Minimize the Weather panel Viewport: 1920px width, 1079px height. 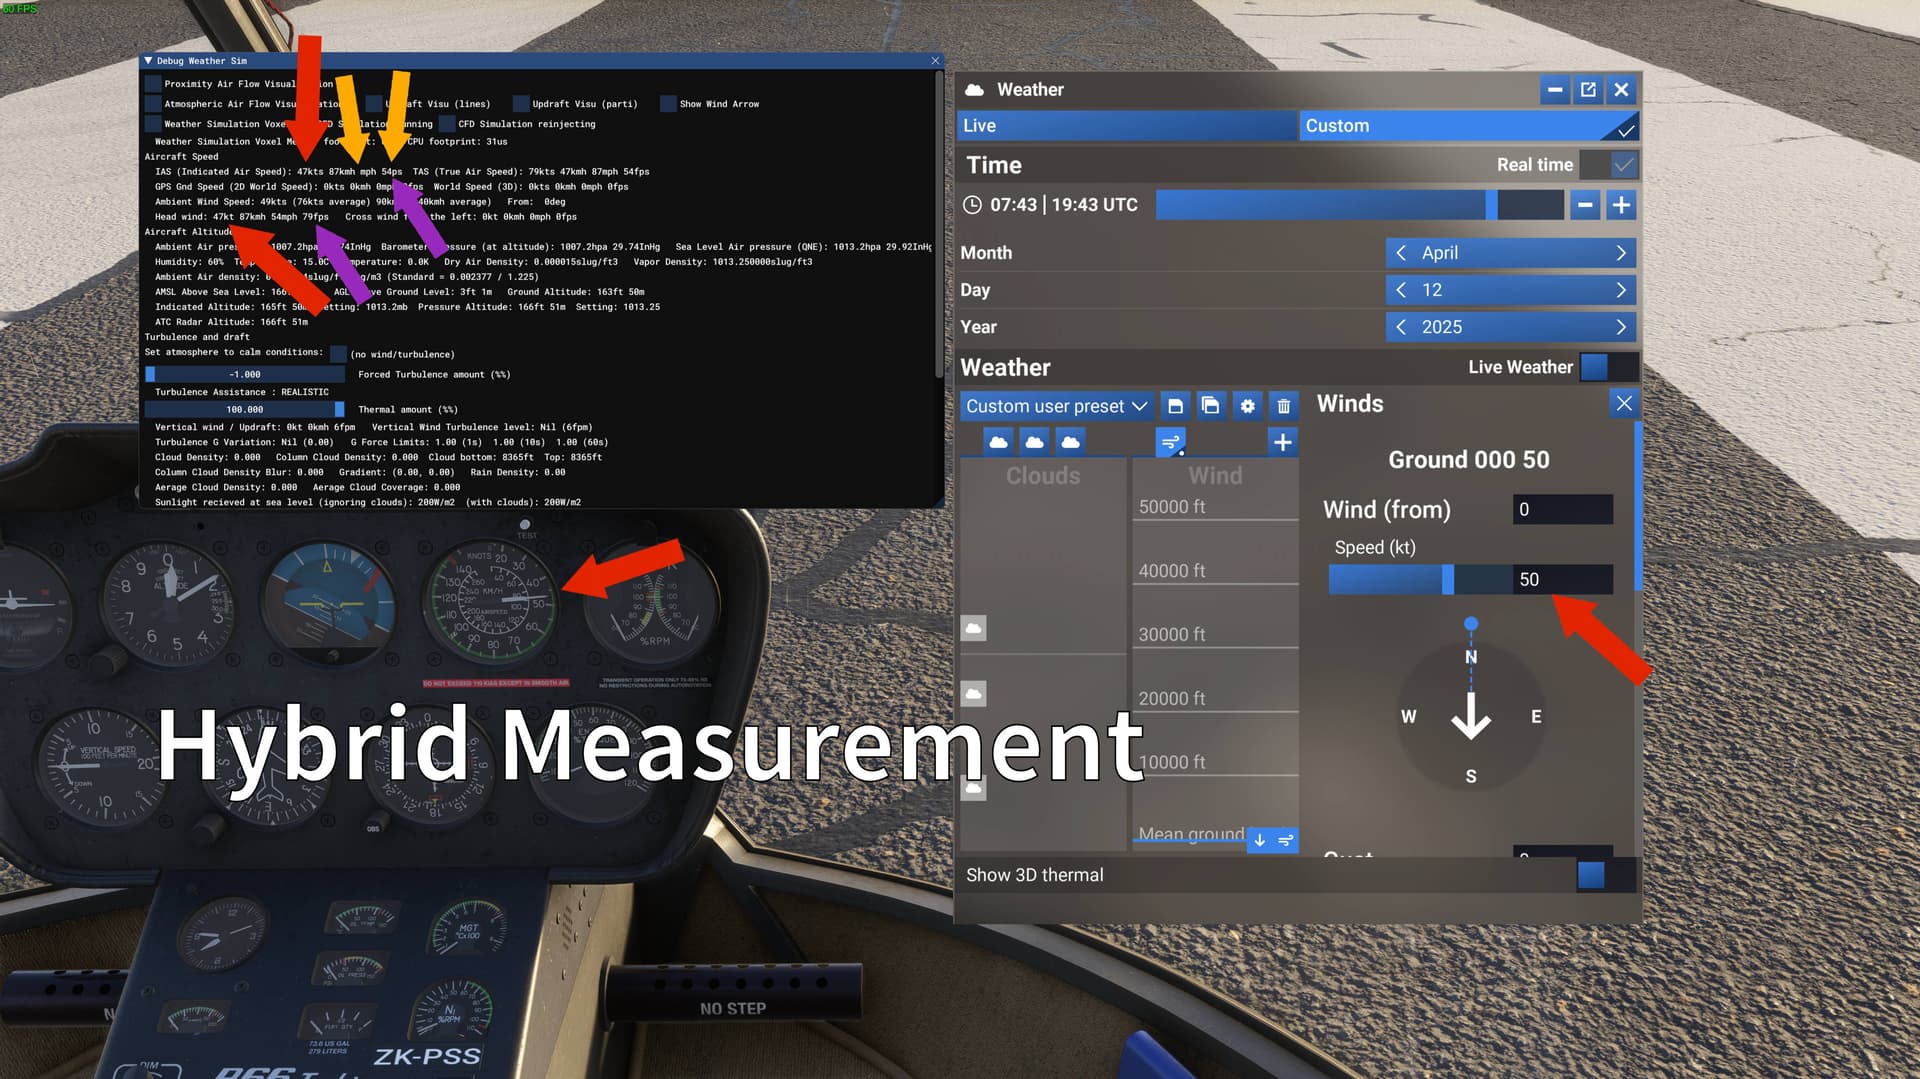[x=1555, y=90]
